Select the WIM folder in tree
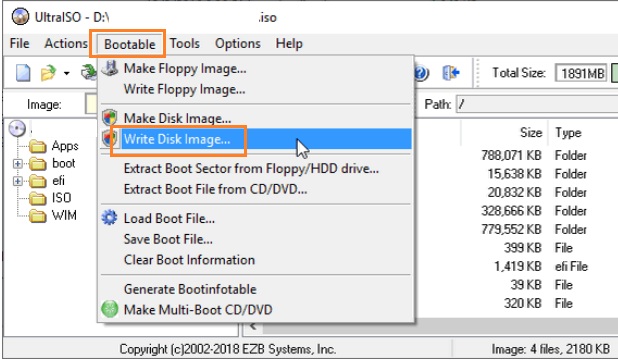 [x=53, y=215]
